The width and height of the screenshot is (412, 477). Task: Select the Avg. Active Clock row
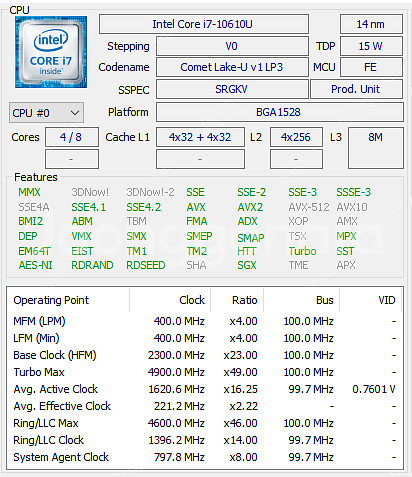204,389
